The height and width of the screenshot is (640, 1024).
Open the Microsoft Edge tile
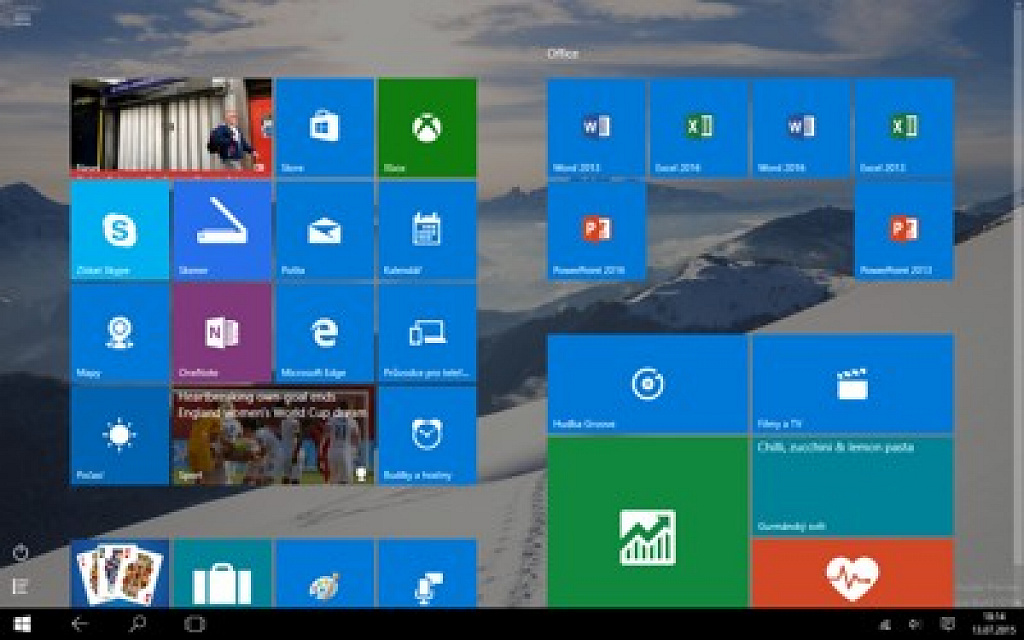click(x=325, y=333)
